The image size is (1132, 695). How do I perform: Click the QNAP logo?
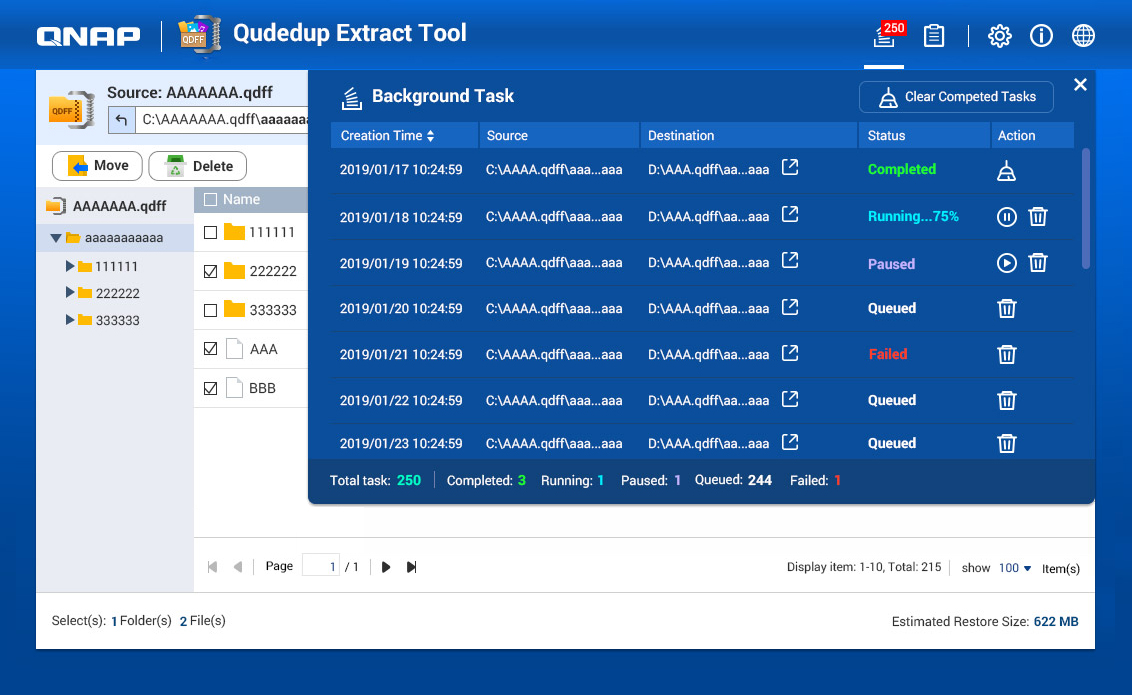tap(89, 35)
